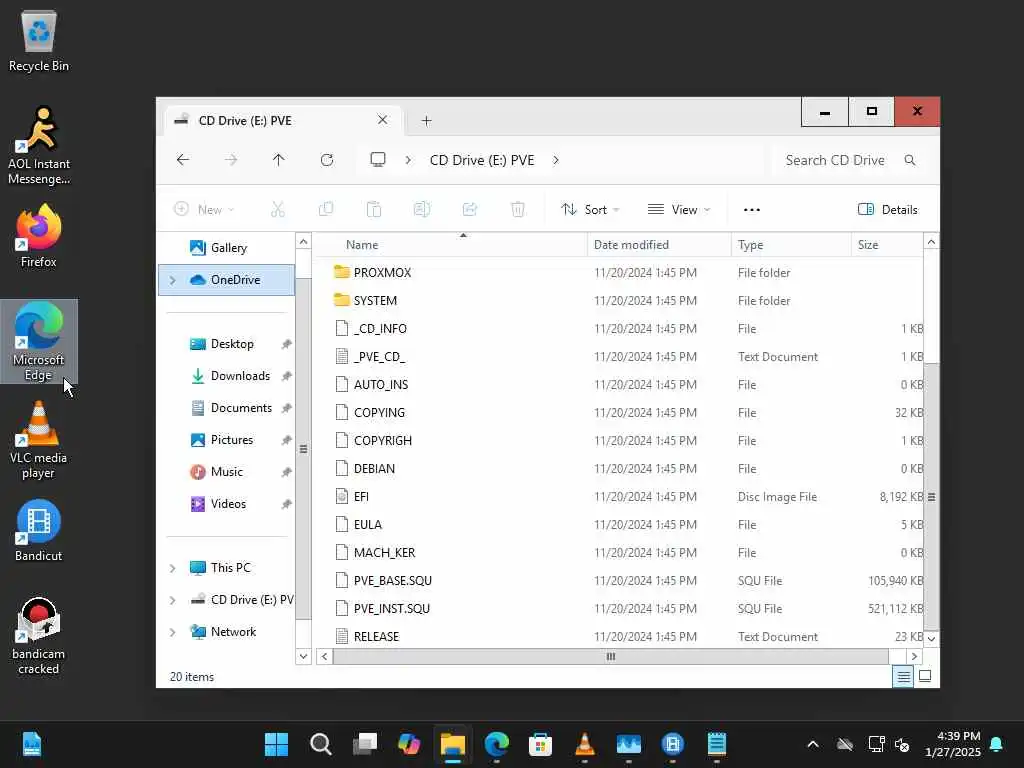Click the file list vertical scrollbar thumb
The width and height of the screenshot is (1024, 768).
[x=931, y=496]
